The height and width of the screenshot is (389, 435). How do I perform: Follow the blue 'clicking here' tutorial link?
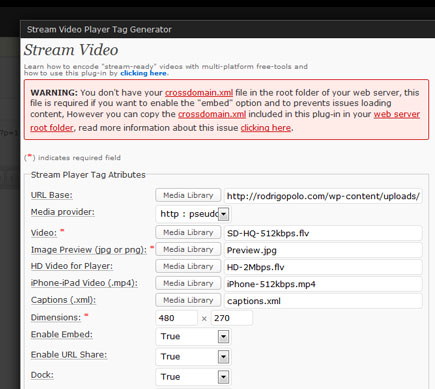[x=143, y=73]
